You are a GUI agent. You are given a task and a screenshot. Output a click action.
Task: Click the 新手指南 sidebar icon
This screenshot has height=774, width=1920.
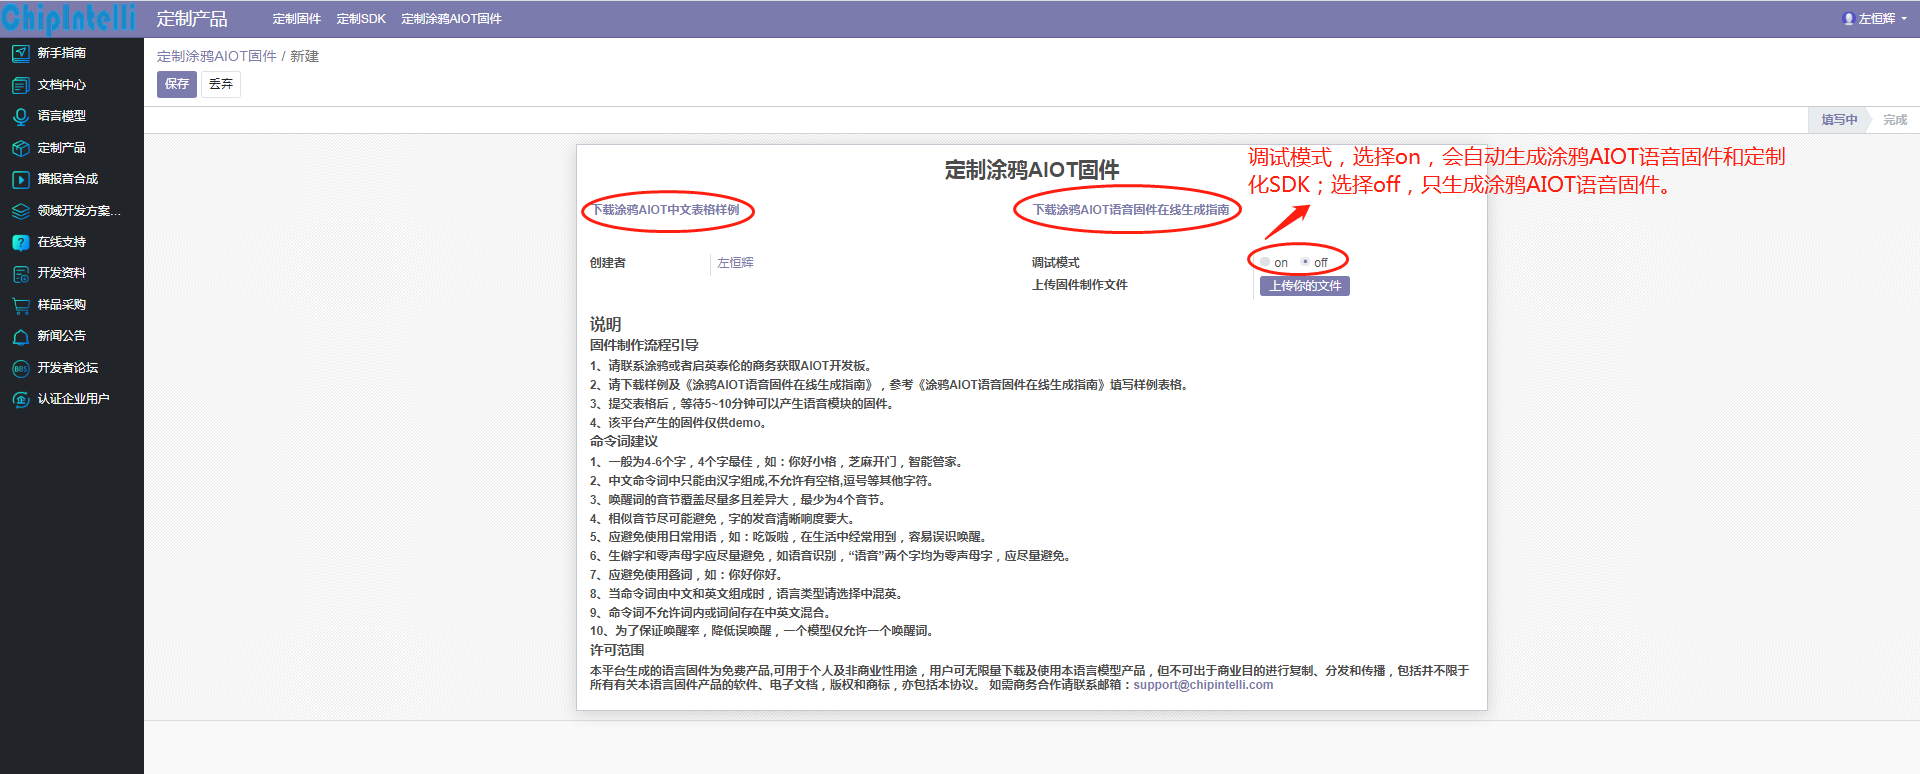pos(20,53)
